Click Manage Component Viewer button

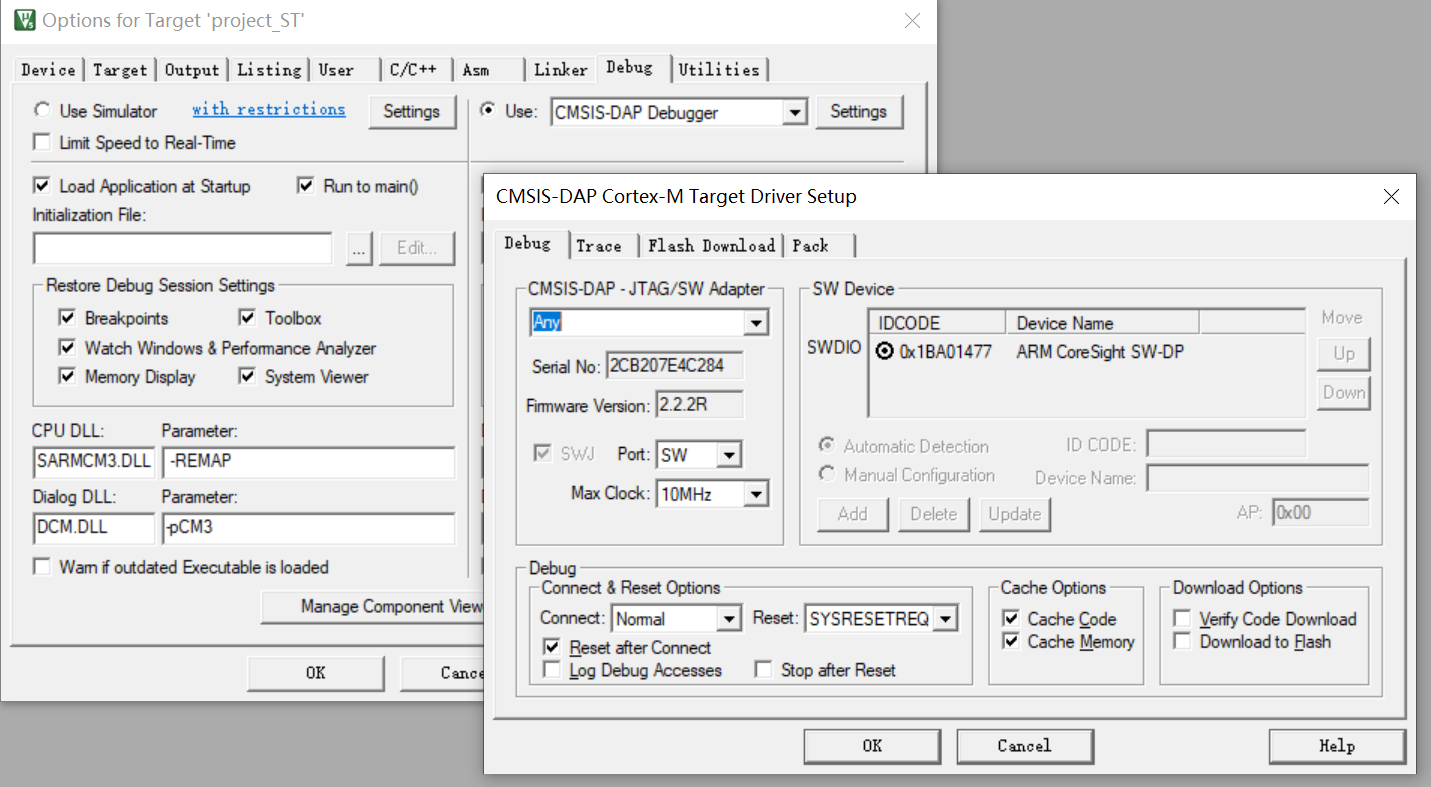tap(373, 607)
